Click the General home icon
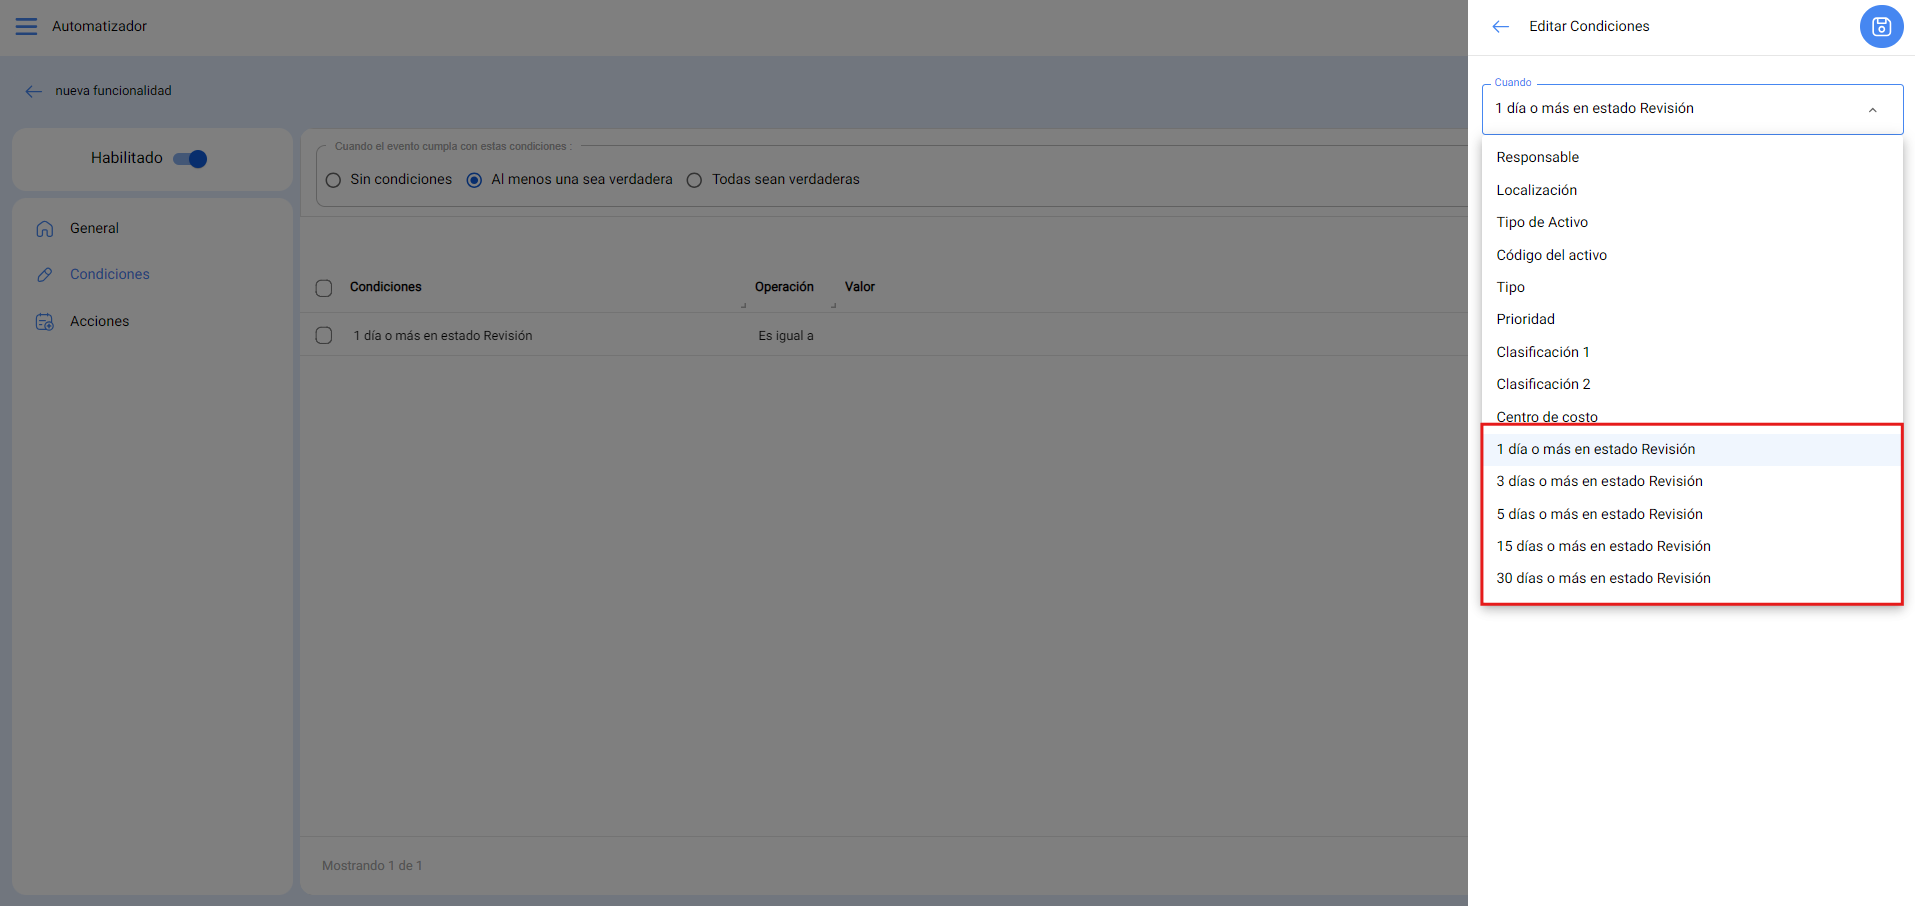This screenshot has height=906, width=1915. [45, 229]
